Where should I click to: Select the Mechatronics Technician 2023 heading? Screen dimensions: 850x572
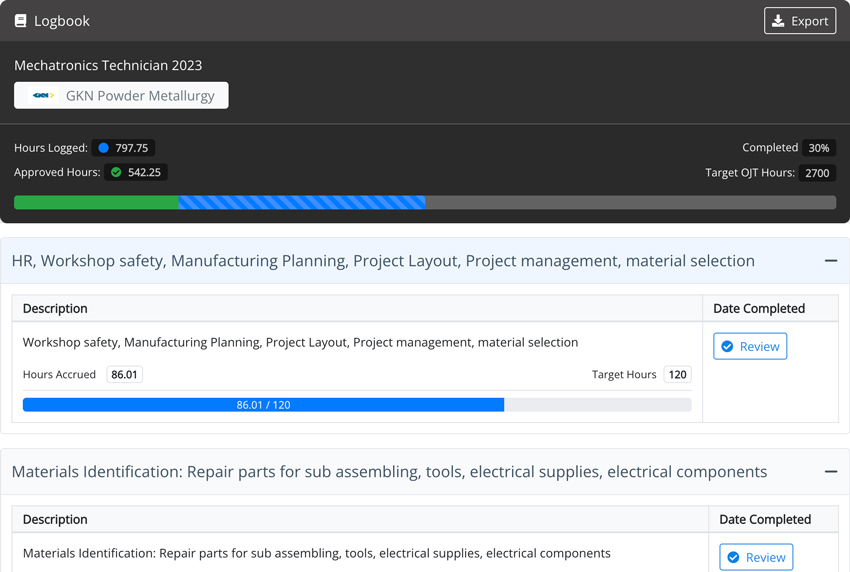[108, 65]
